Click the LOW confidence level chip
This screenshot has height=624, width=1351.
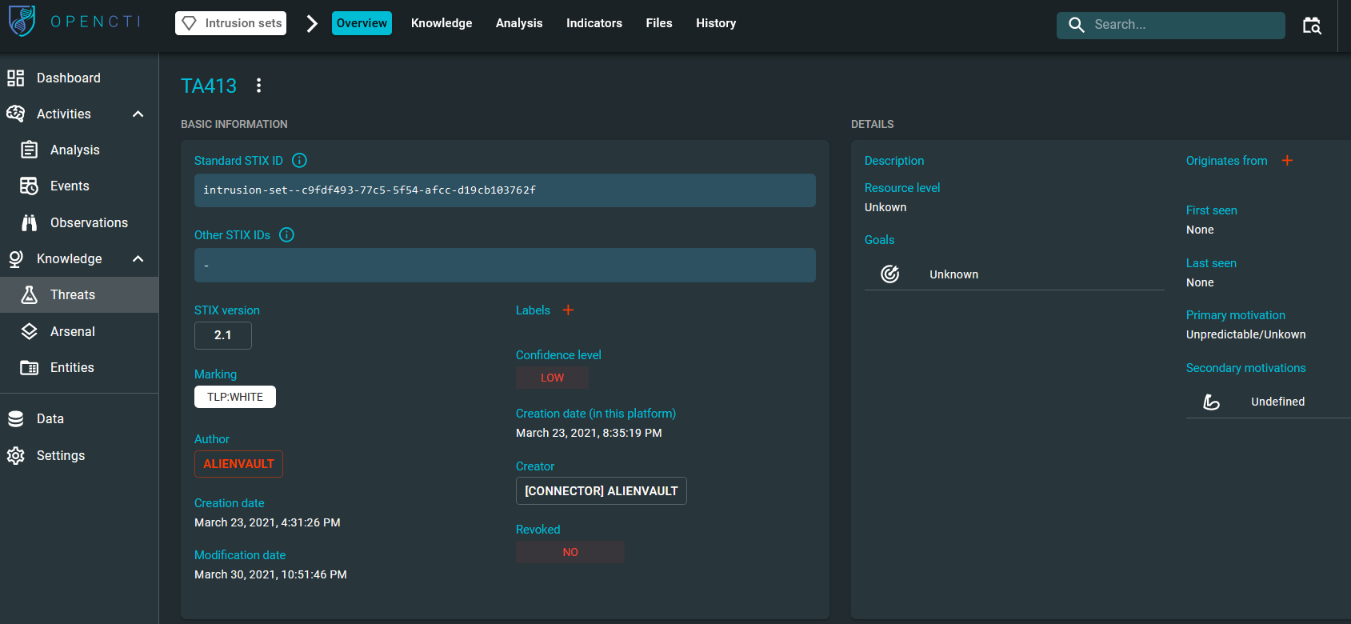(552, 378)
